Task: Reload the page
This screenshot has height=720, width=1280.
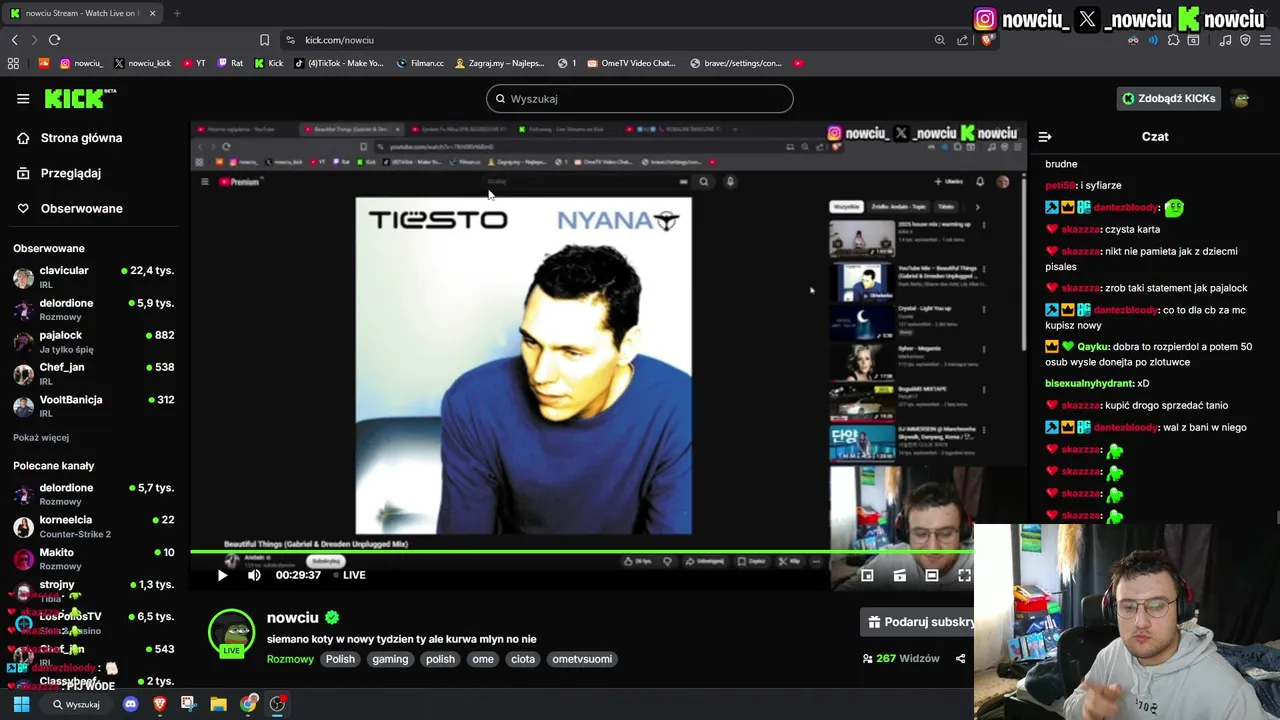Action: coord(54,40)
